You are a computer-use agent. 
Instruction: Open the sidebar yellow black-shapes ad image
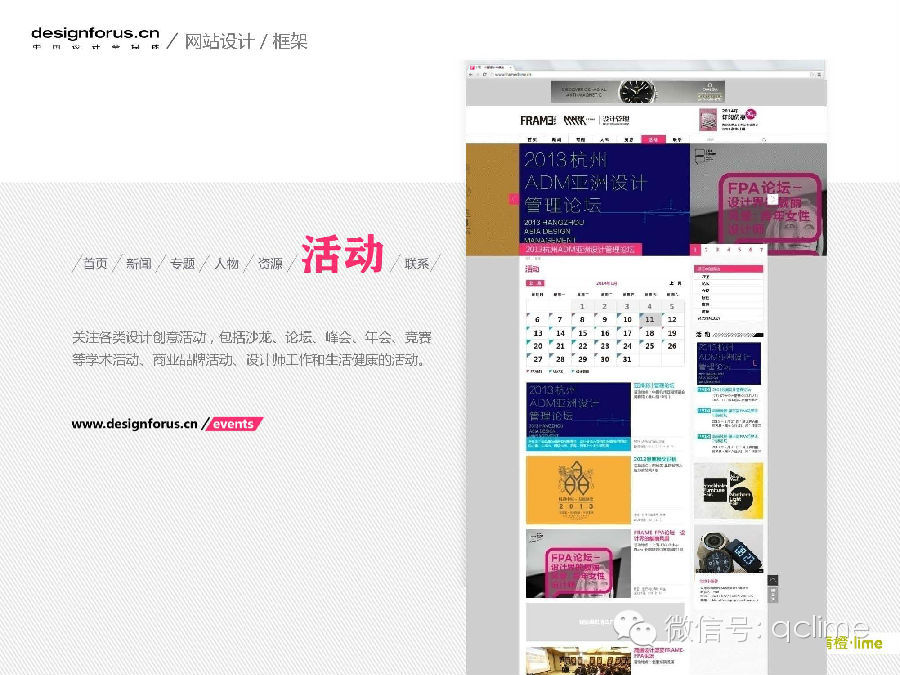728,491
